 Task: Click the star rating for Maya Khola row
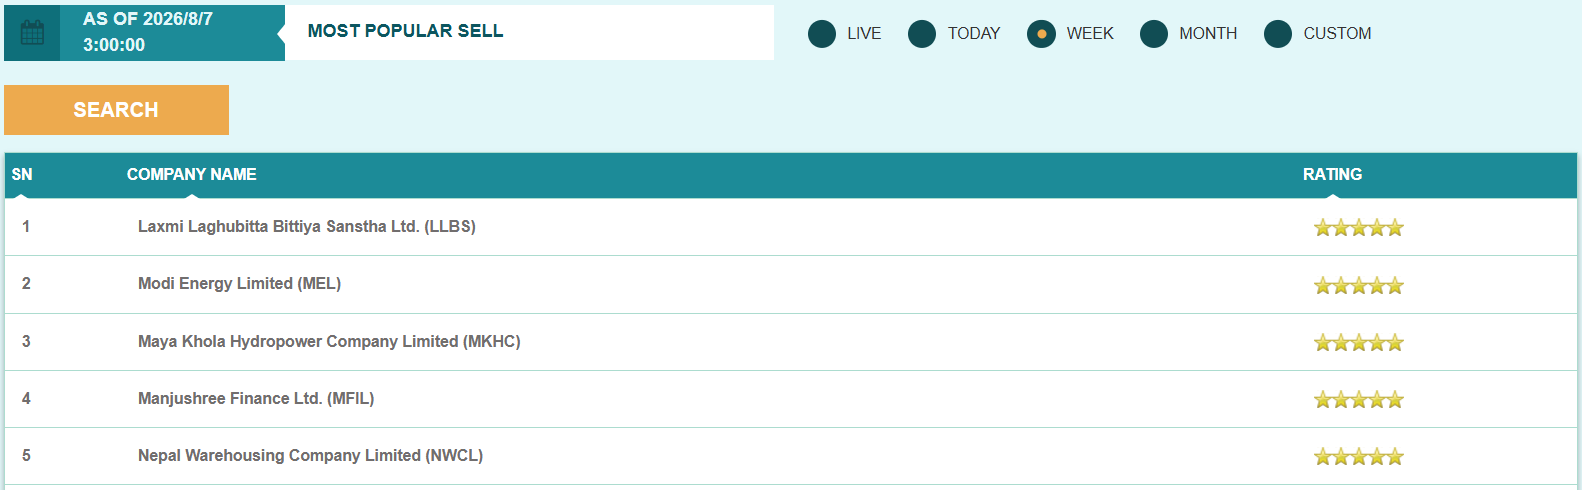point(1358,343)
